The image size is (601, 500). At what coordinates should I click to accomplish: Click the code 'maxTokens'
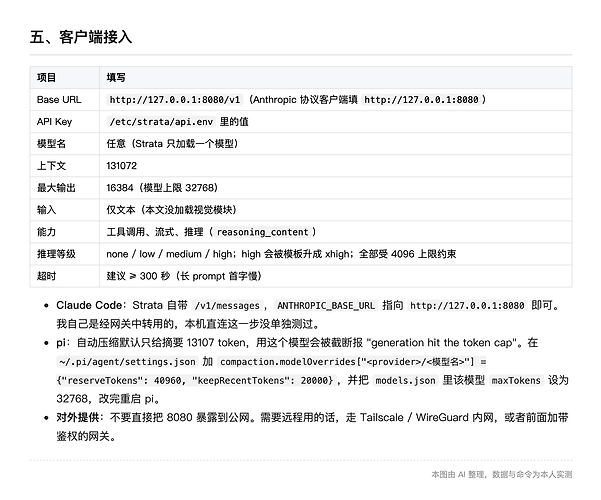click(x=516, y=380)
